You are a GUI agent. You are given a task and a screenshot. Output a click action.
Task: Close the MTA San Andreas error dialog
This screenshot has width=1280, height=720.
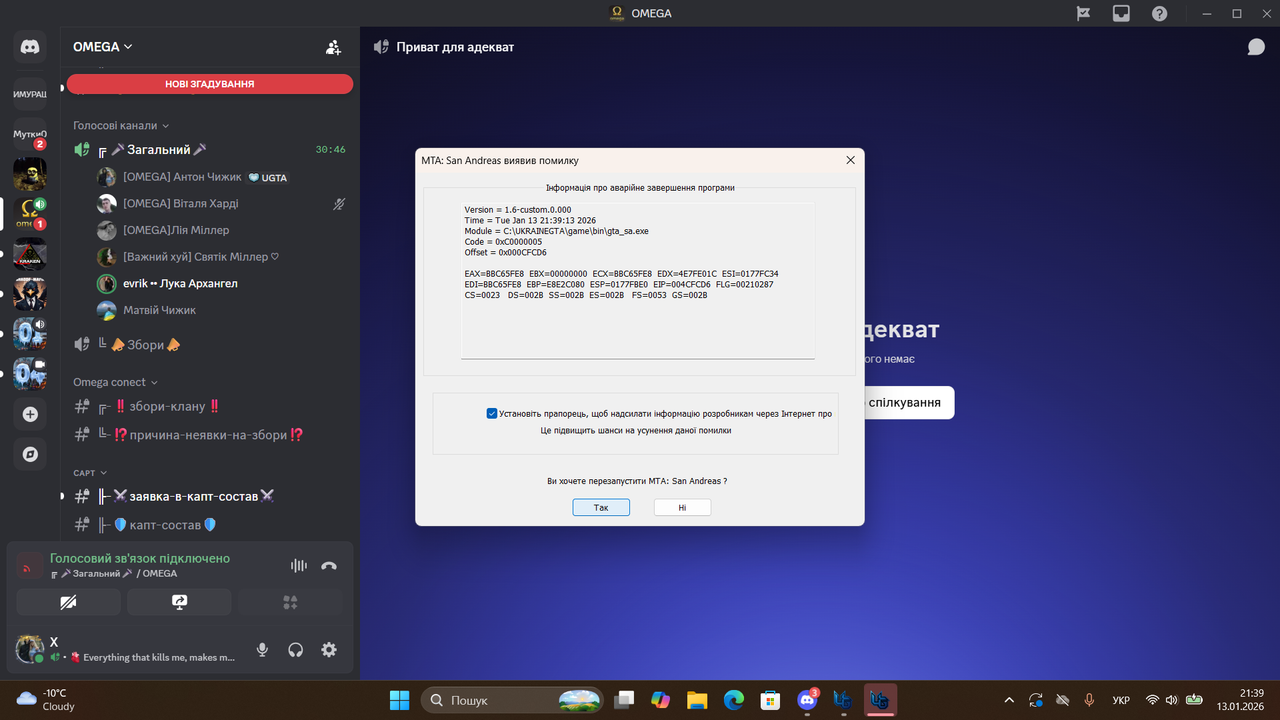click(x=850, y=160)
